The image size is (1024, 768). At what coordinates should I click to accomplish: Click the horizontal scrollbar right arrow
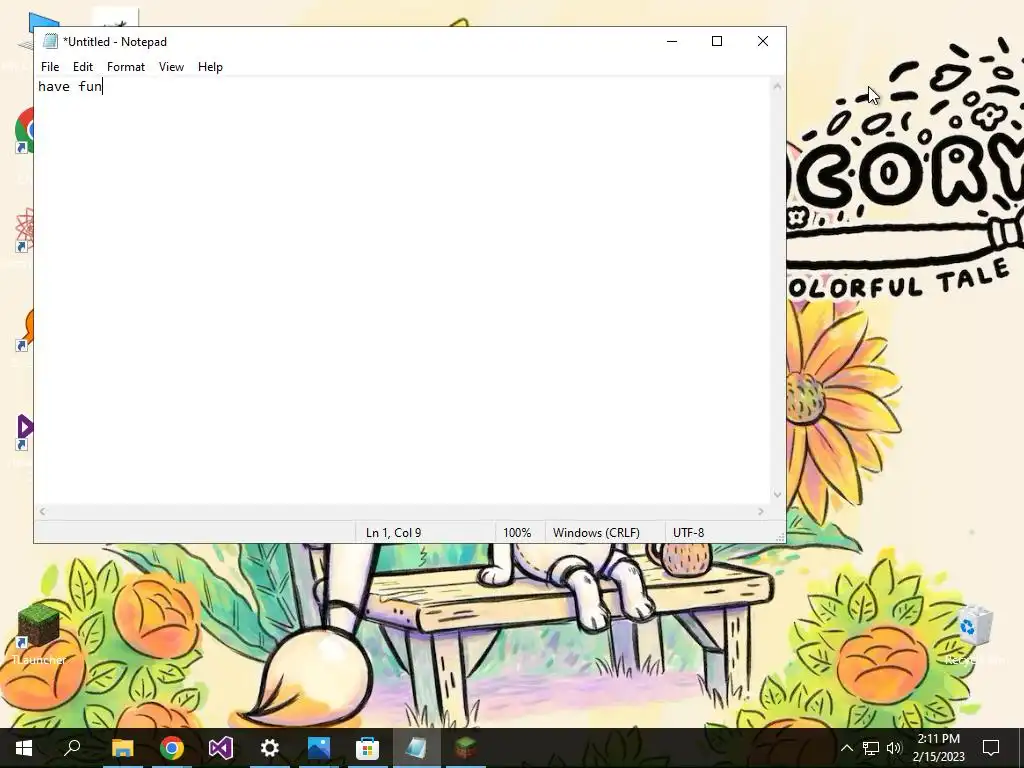(761, 512)
